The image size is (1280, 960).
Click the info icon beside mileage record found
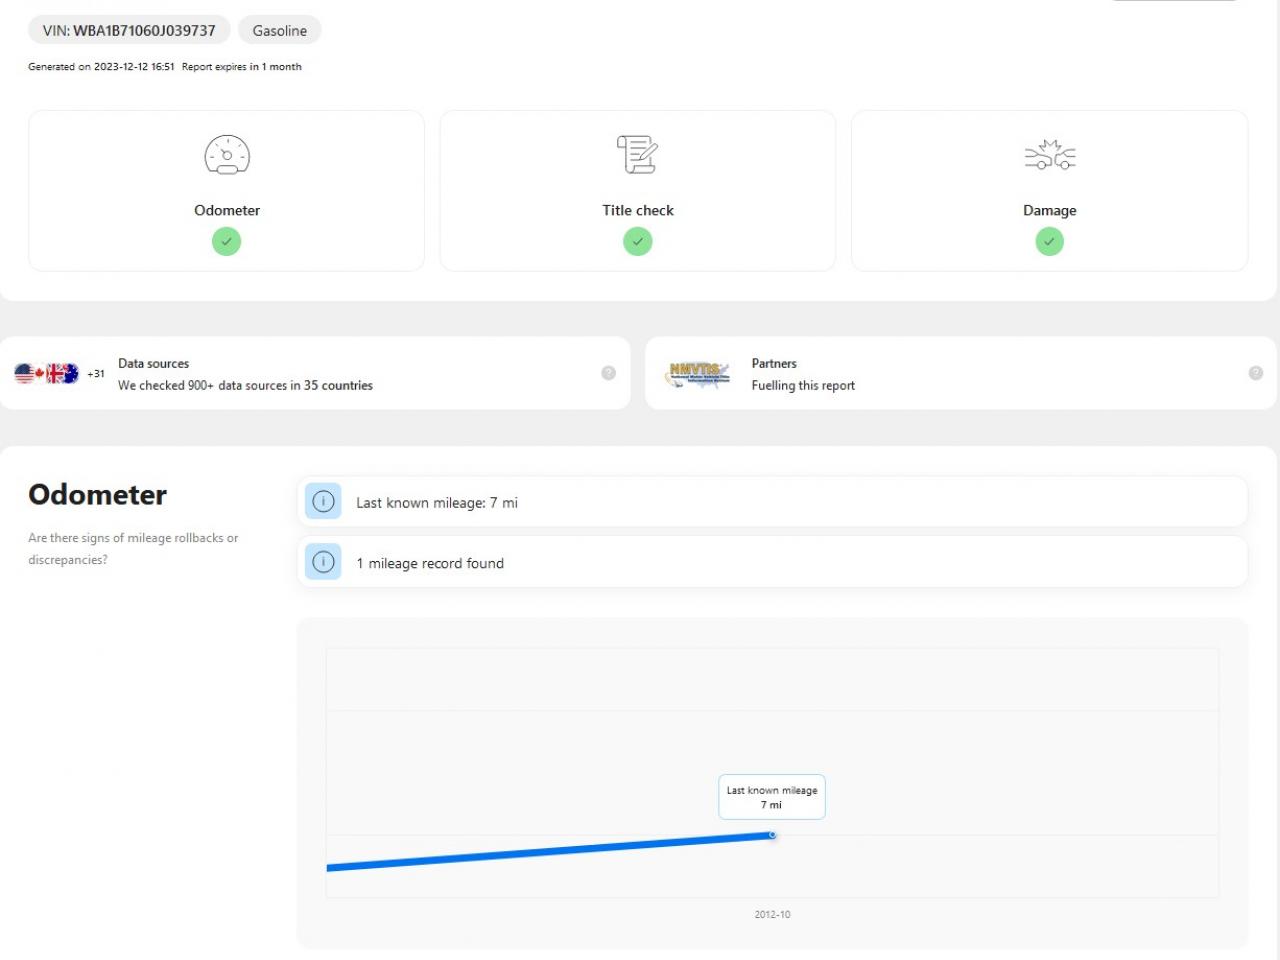323,562
